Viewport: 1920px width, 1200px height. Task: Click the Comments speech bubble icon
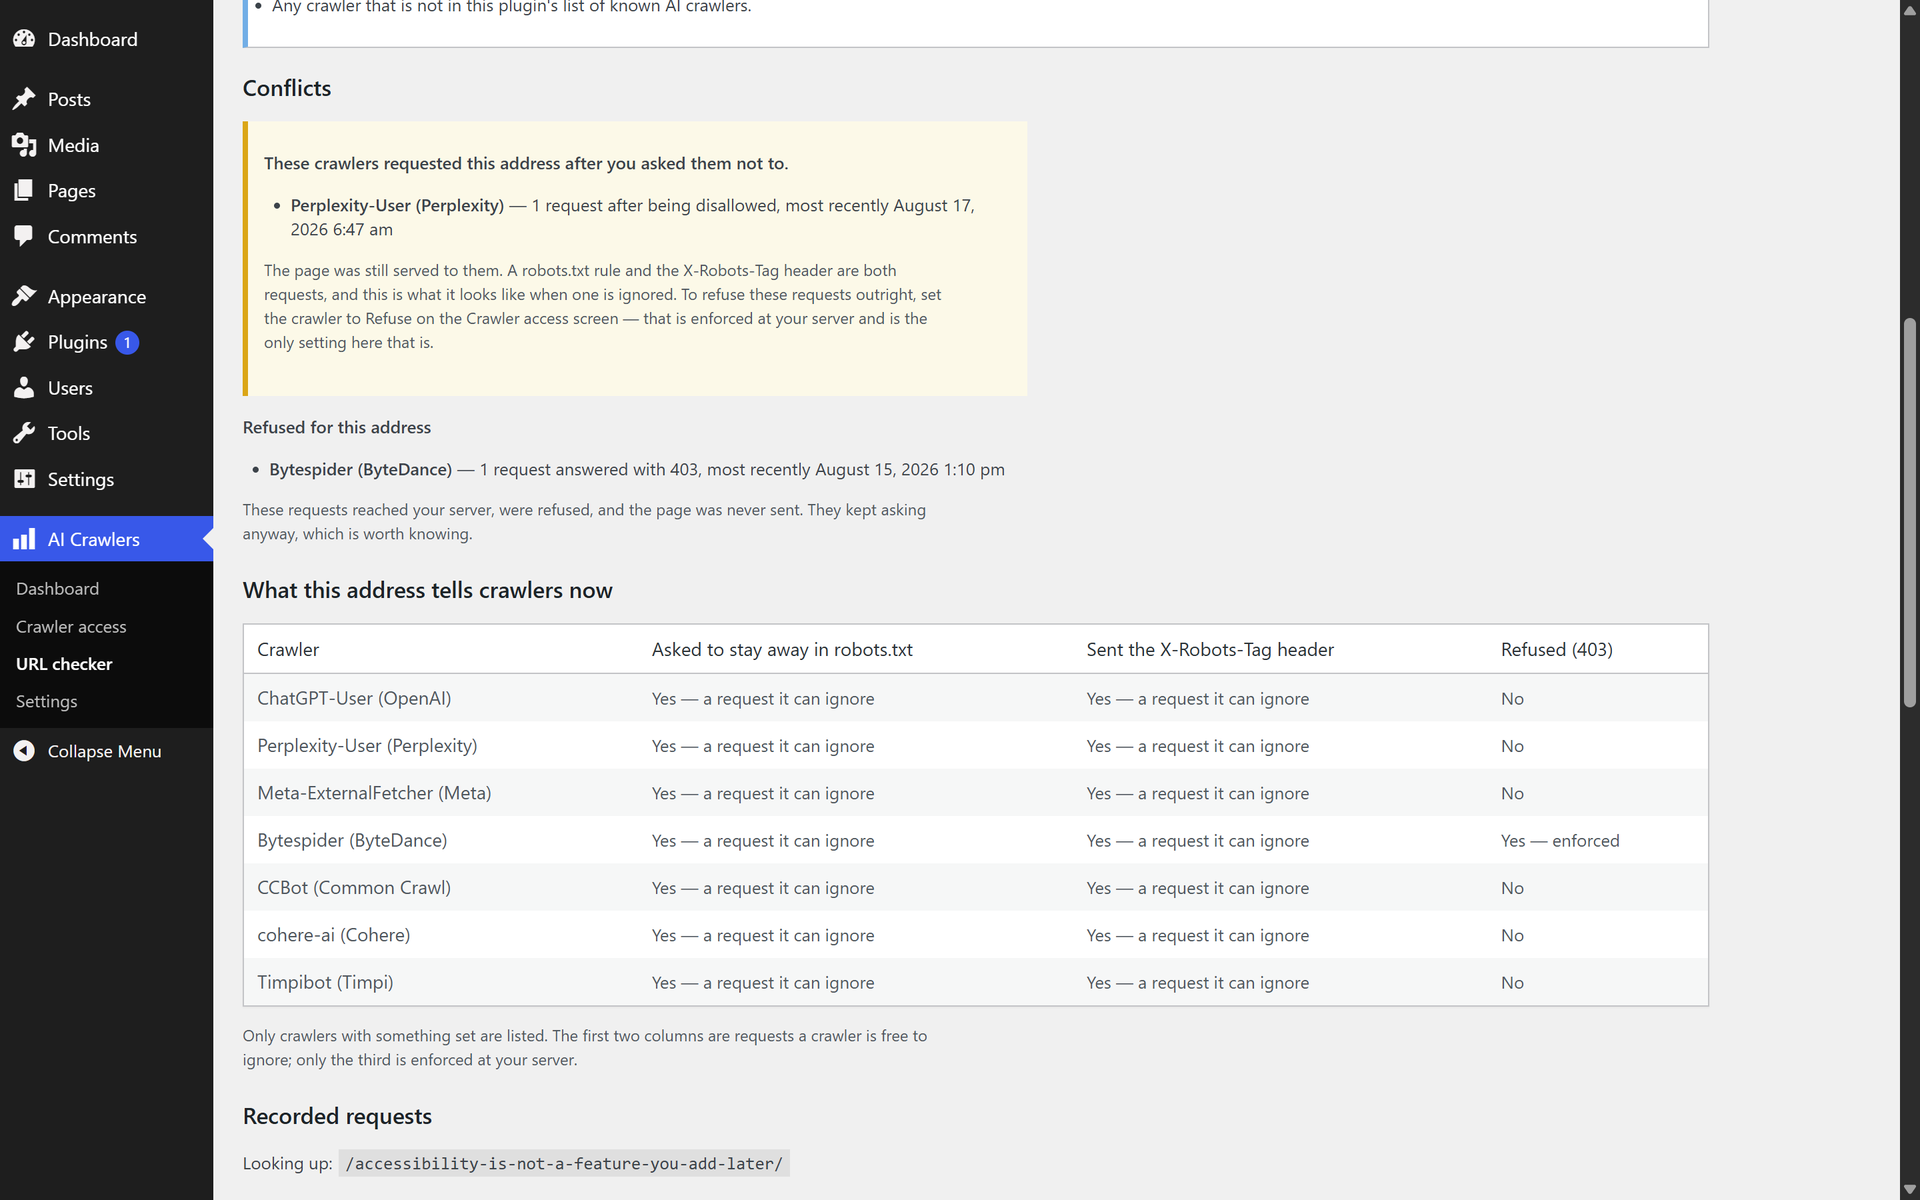tap(24, 236)
